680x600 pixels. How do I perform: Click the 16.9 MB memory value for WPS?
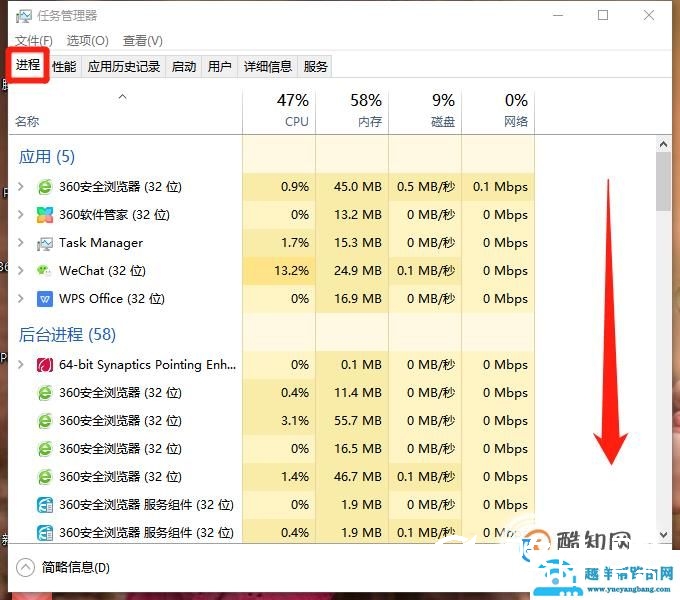[x=358, y=299]
